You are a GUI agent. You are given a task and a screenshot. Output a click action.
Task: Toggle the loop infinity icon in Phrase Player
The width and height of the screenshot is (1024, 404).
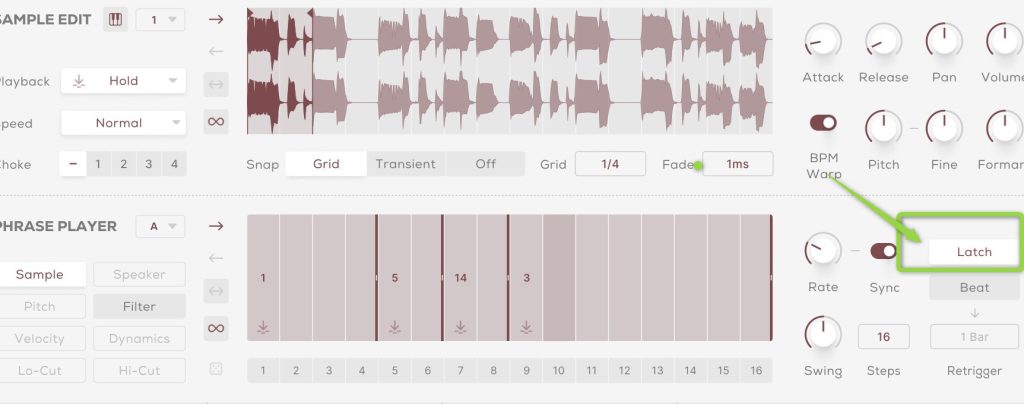[x=216, y=327]
